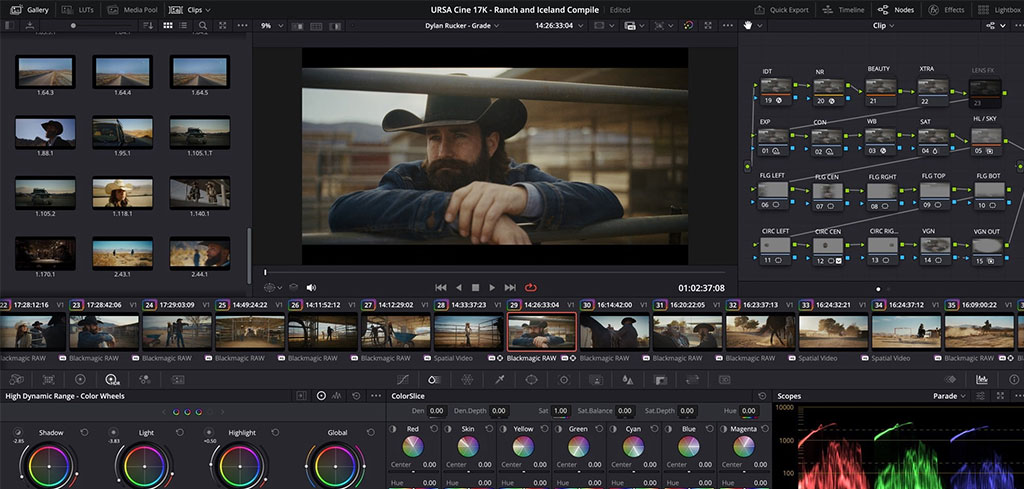1024x489 pixels.
Task: Open the Clip node graph dropdown
Action: click(x=884, y=25)
